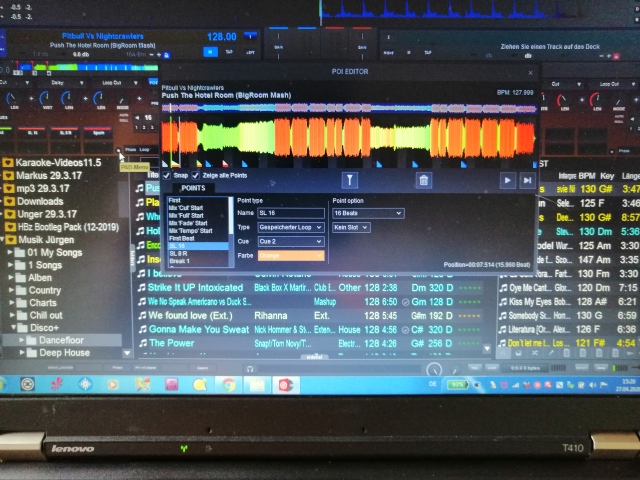
Task: Skip to next point with the skip-forward icon
Action: click(527, 180)
